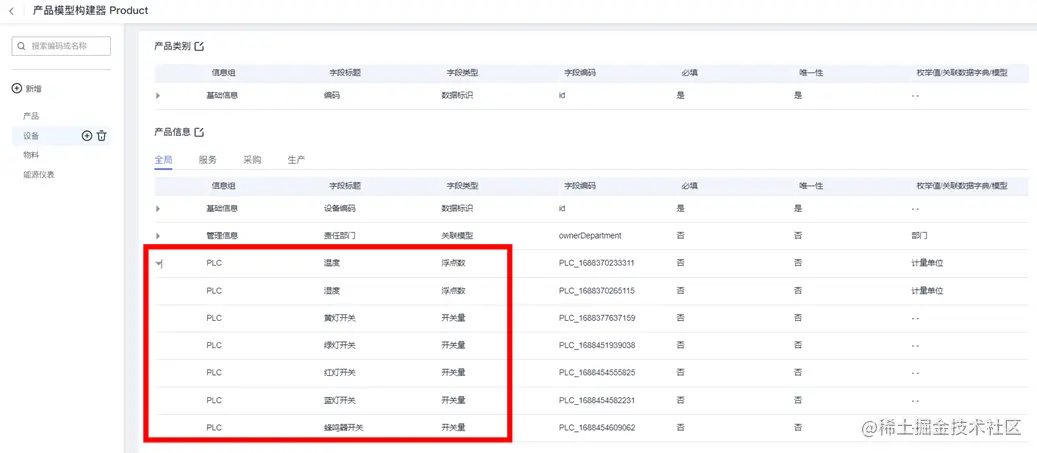Switch to the 服务 tab
The height and width of the screenshot is (453, 1037).
[208, 160]
